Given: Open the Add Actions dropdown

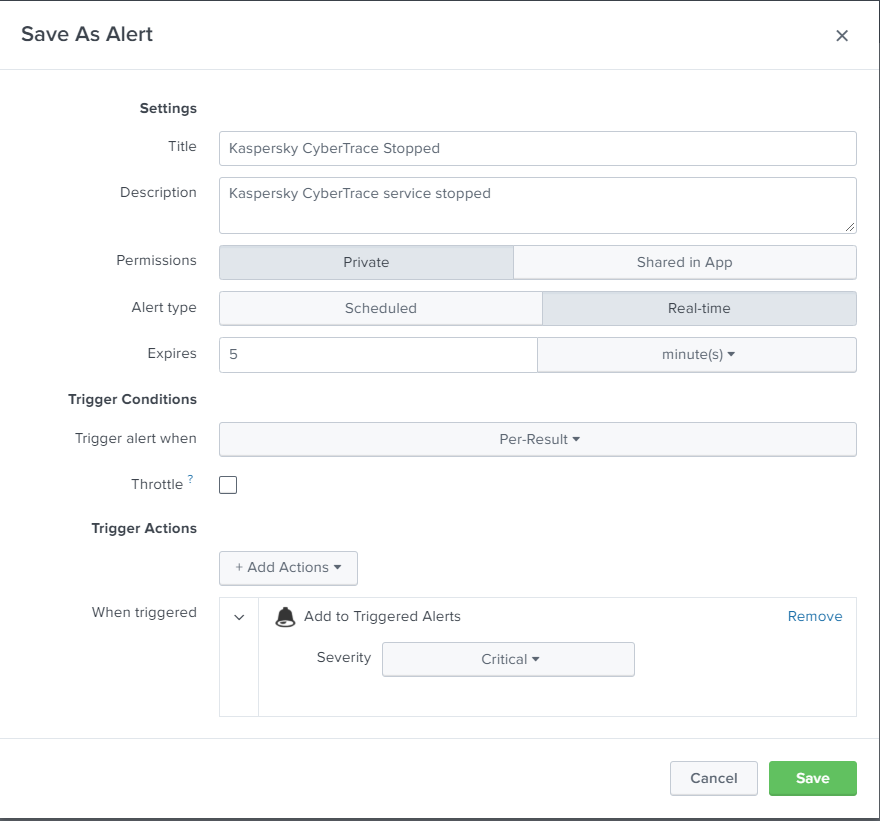Looking at the screenshot, I should tap(288, 567).
